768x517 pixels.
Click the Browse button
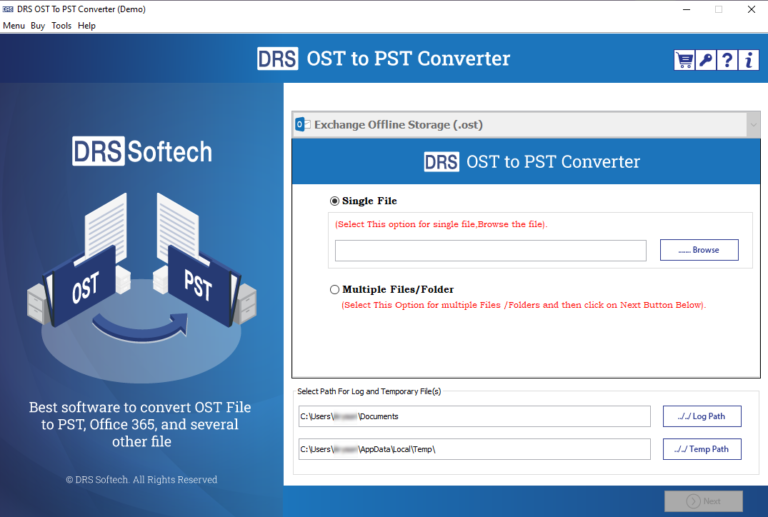point(699,250)
